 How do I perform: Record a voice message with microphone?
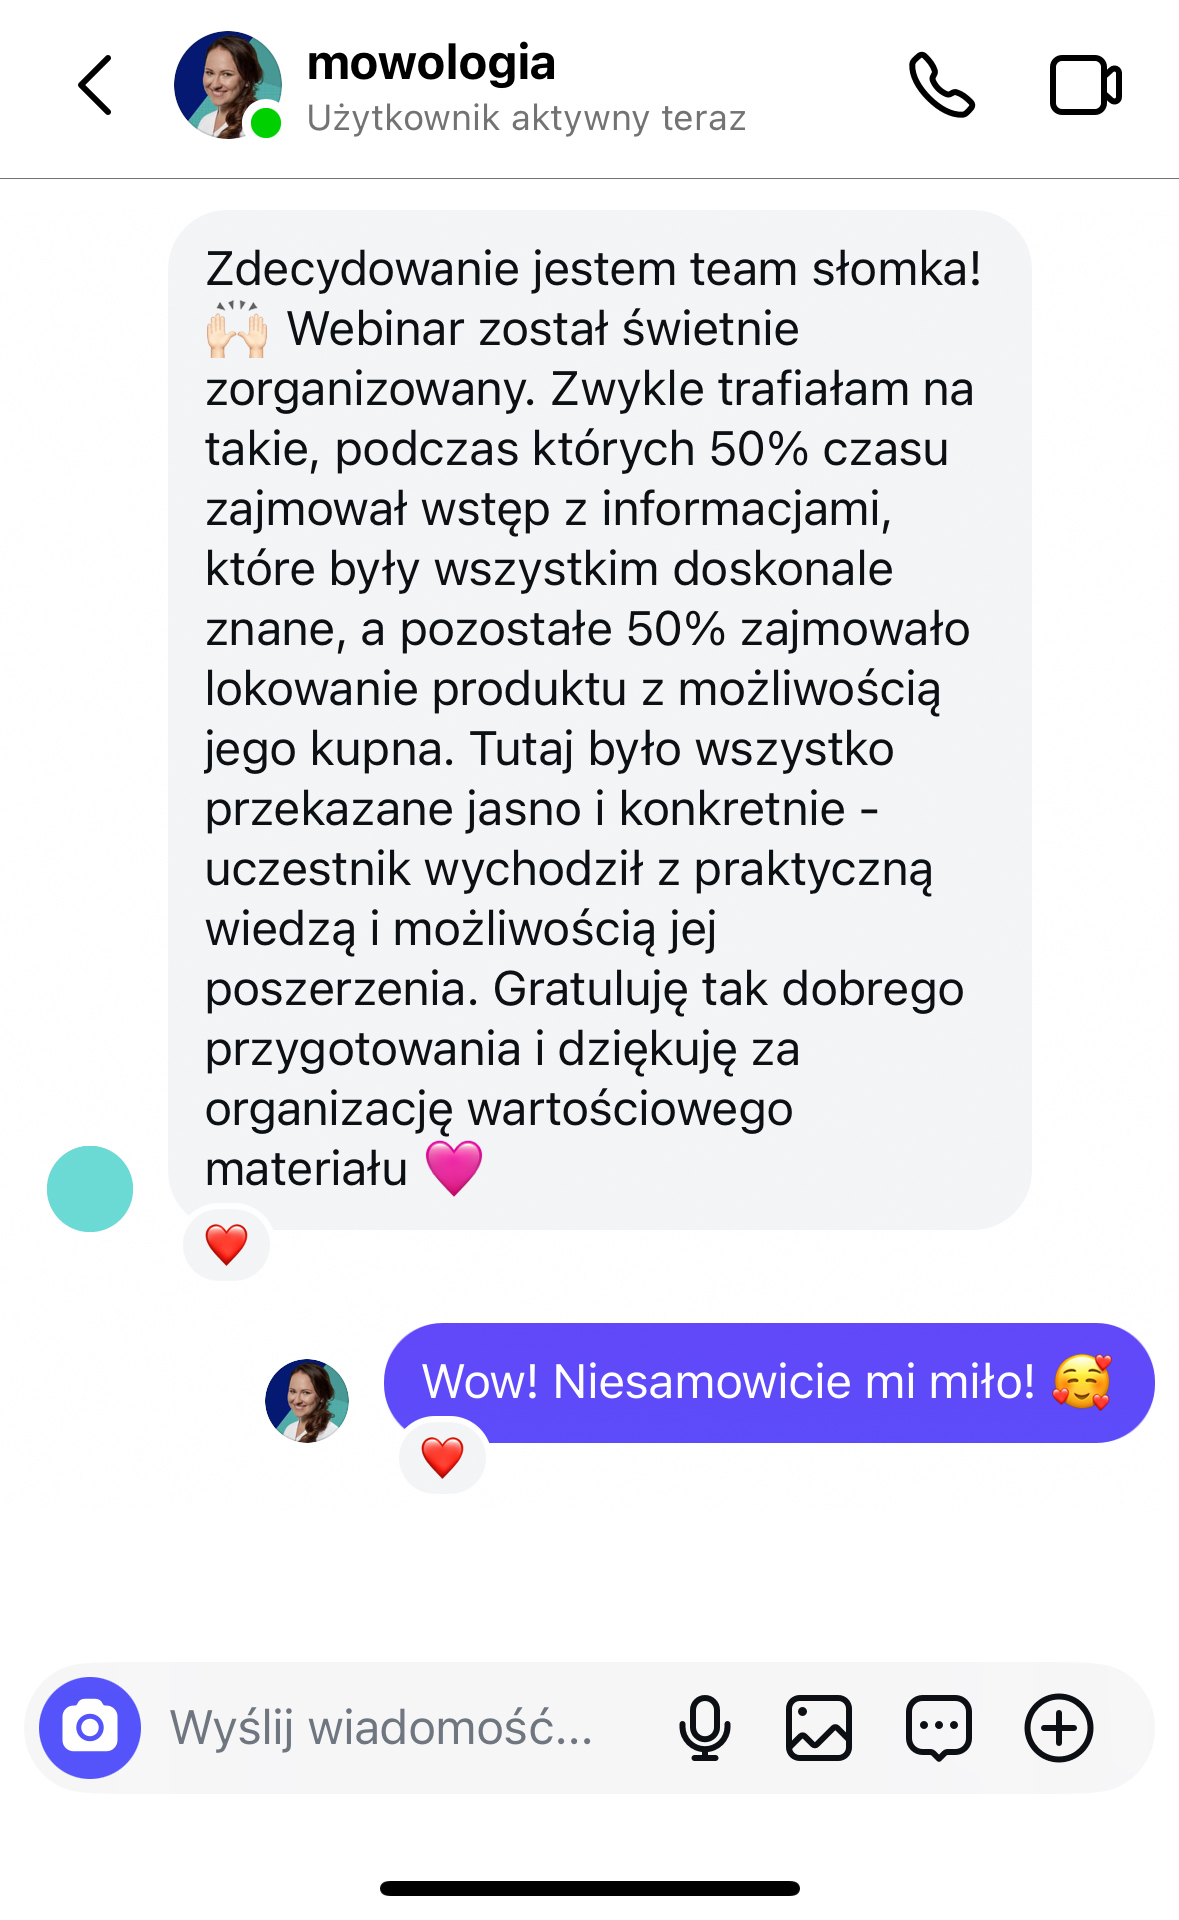704,1727
